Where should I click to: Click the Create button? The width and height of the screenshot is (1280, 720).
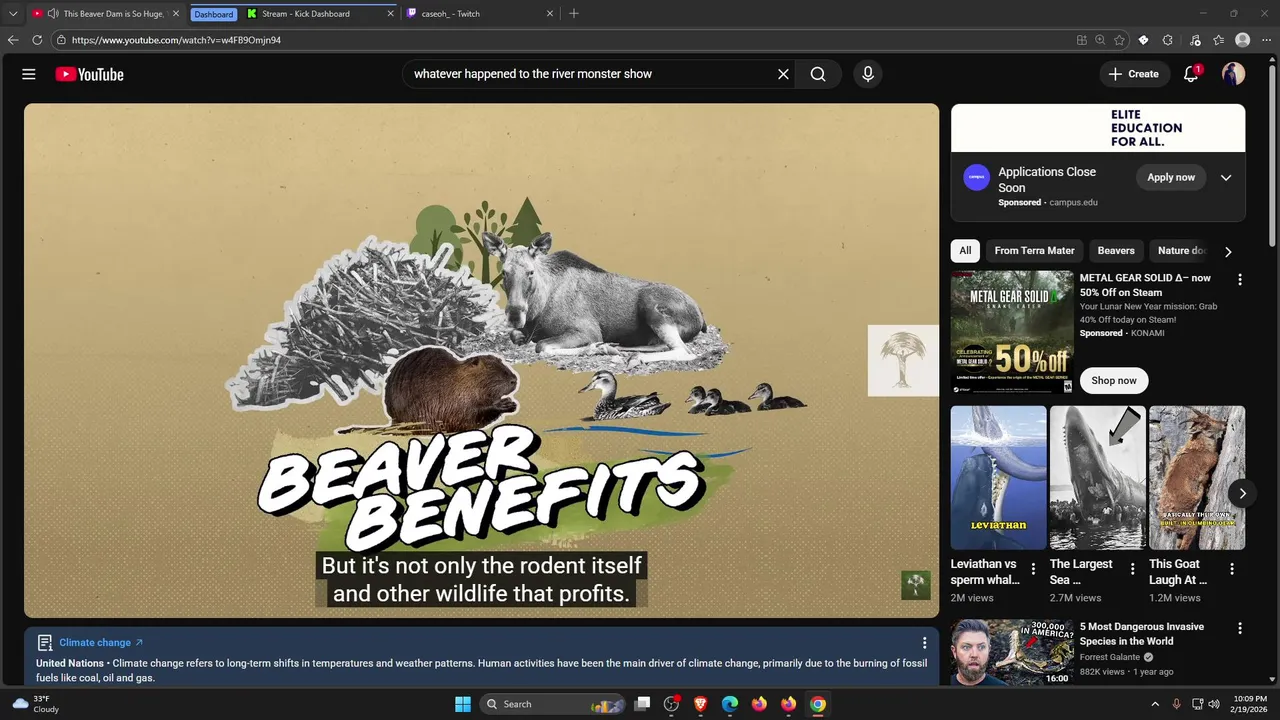tap(1134, 74)
